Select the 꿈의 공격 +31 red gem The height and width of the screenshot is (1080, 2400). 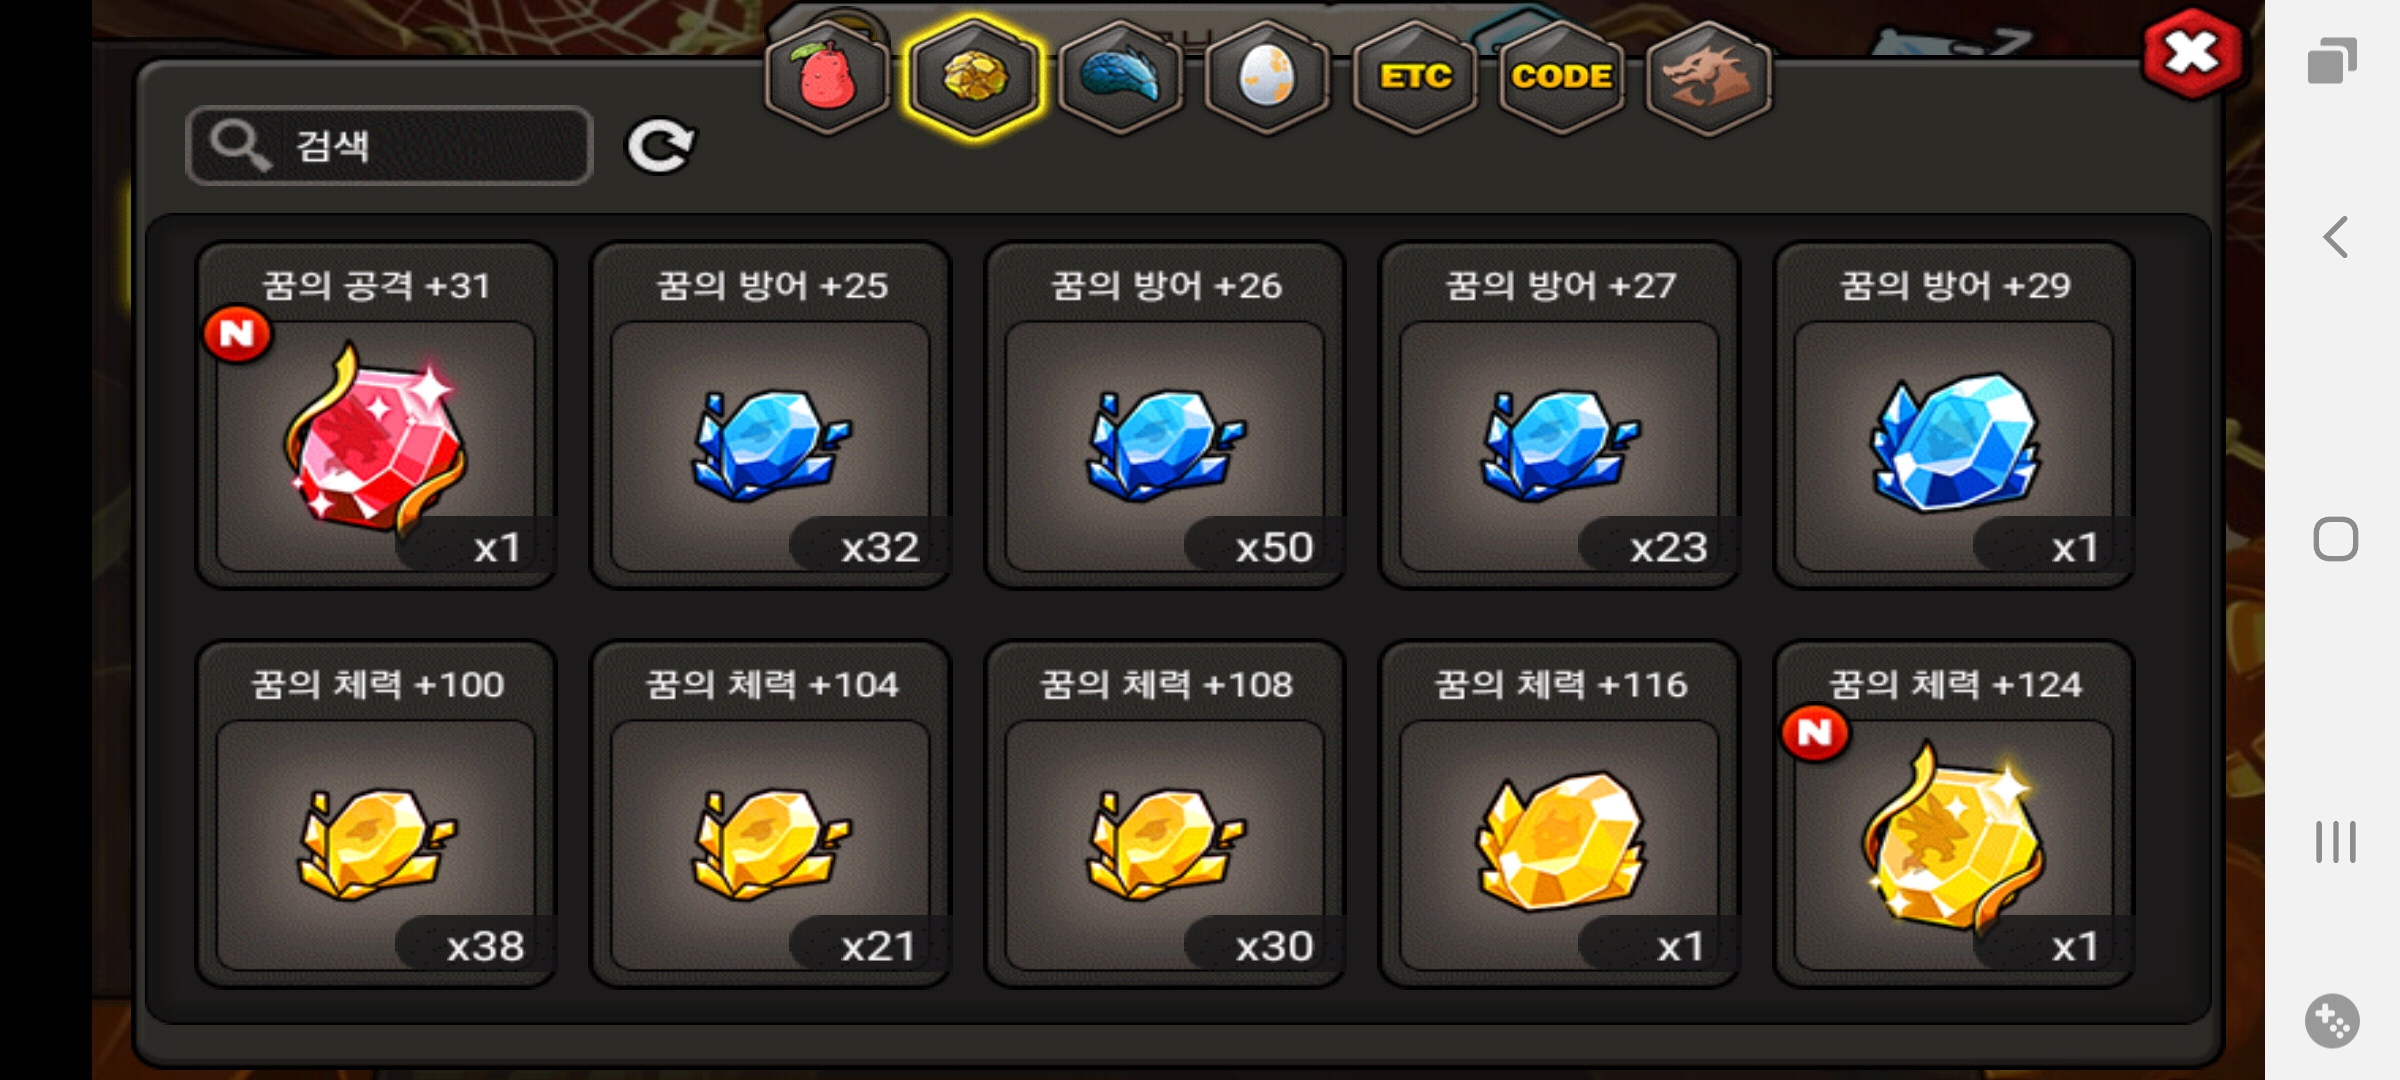click(x=376, y=415)
